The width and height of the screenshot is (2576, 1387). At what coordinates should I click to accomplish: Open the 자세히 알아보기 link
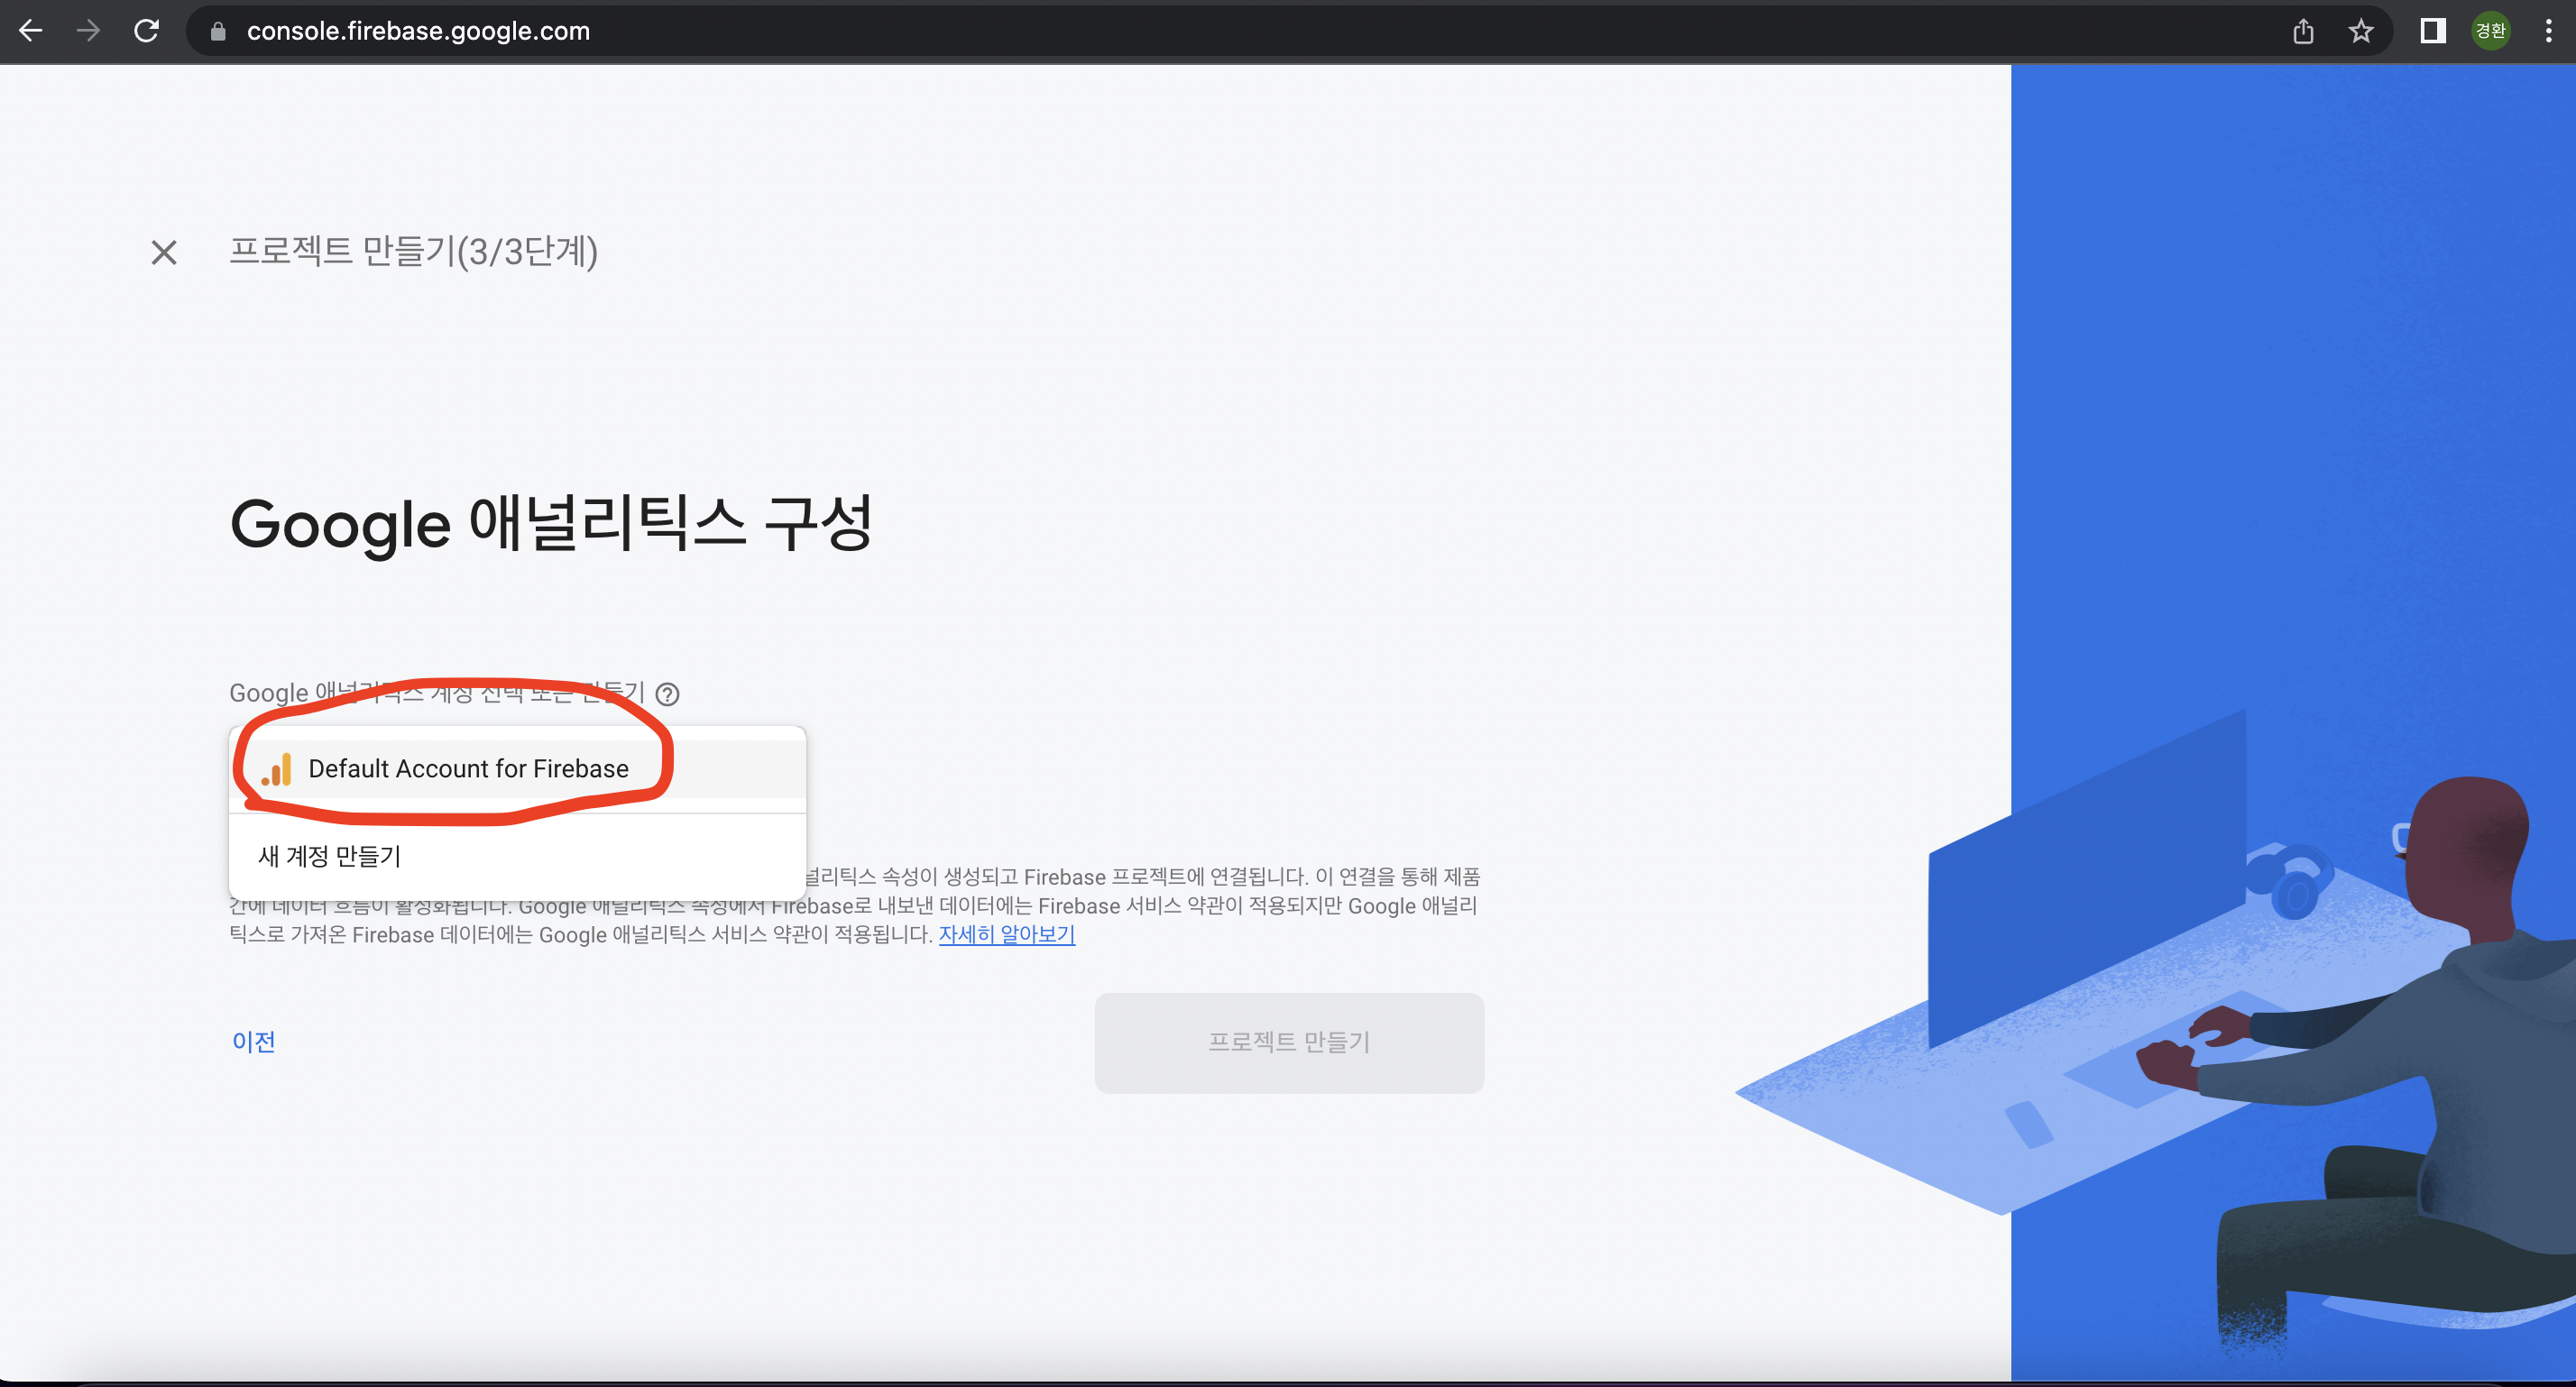click(1006, 934)
